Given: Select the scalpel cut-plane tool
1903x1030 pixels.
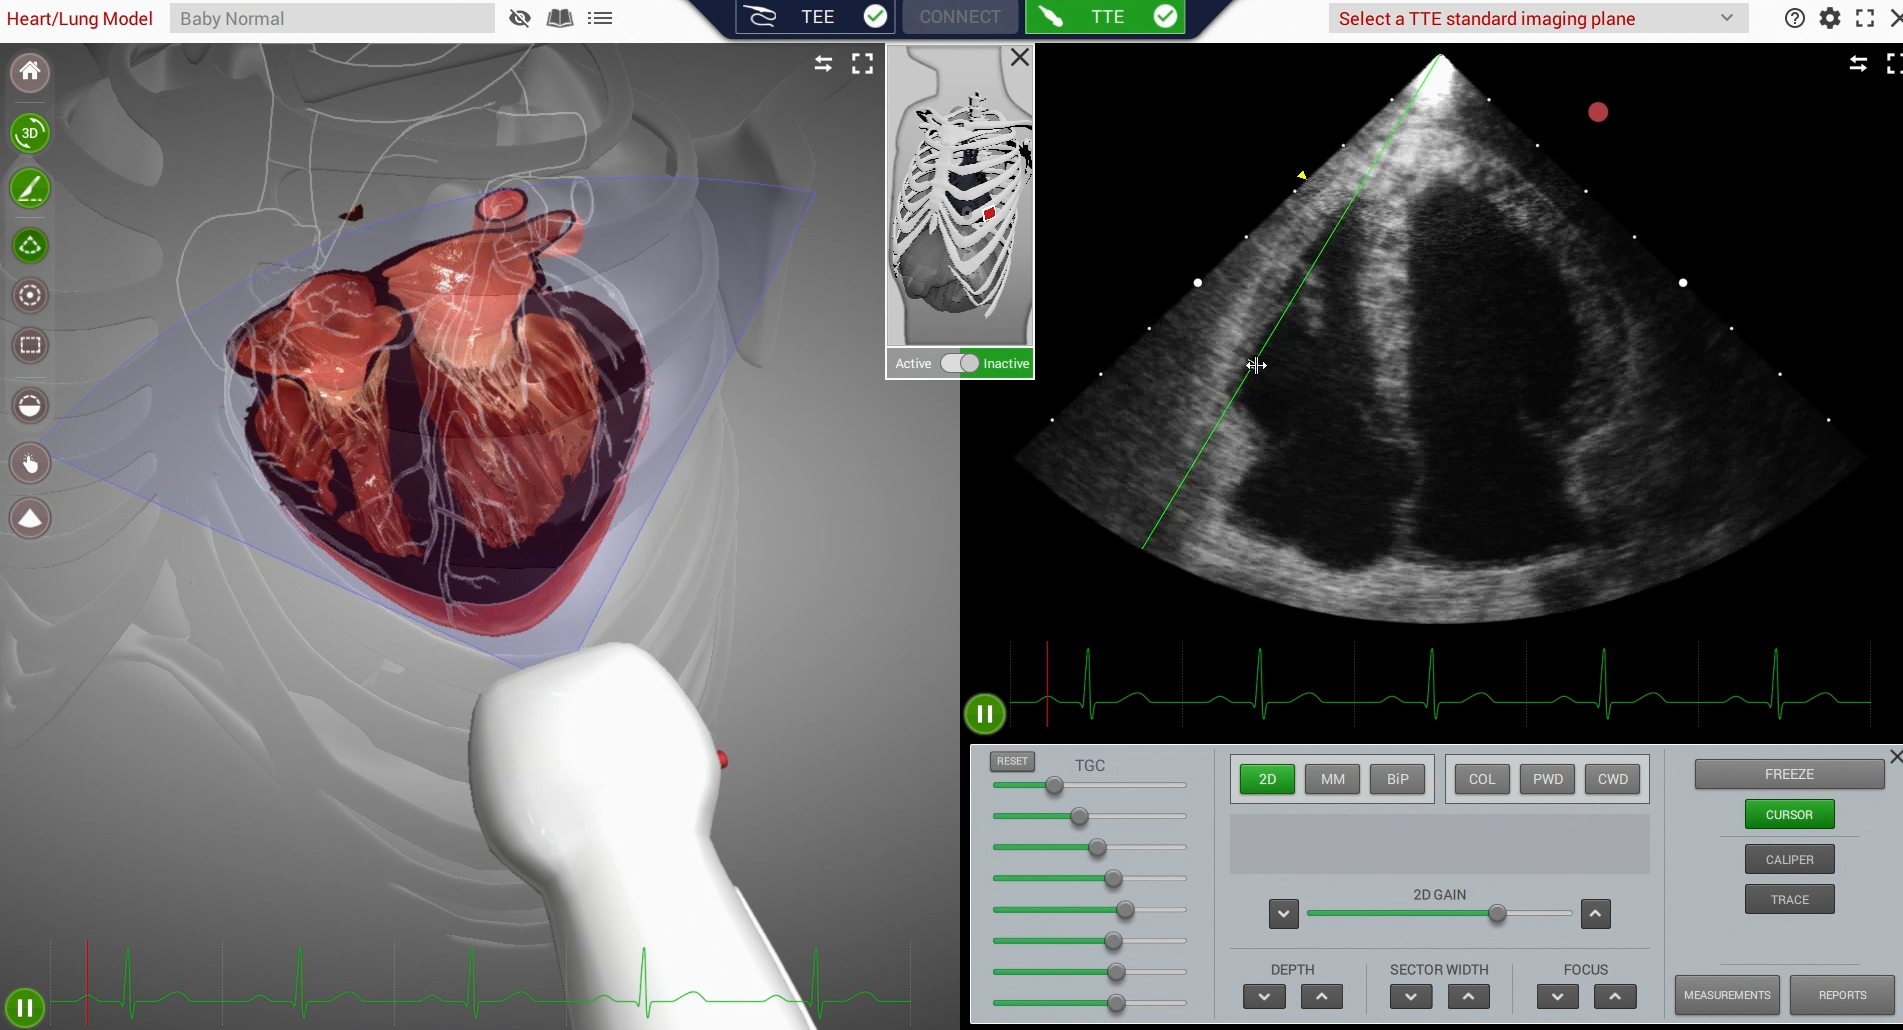Looking at the screenshot, I should tap(30, 188).
